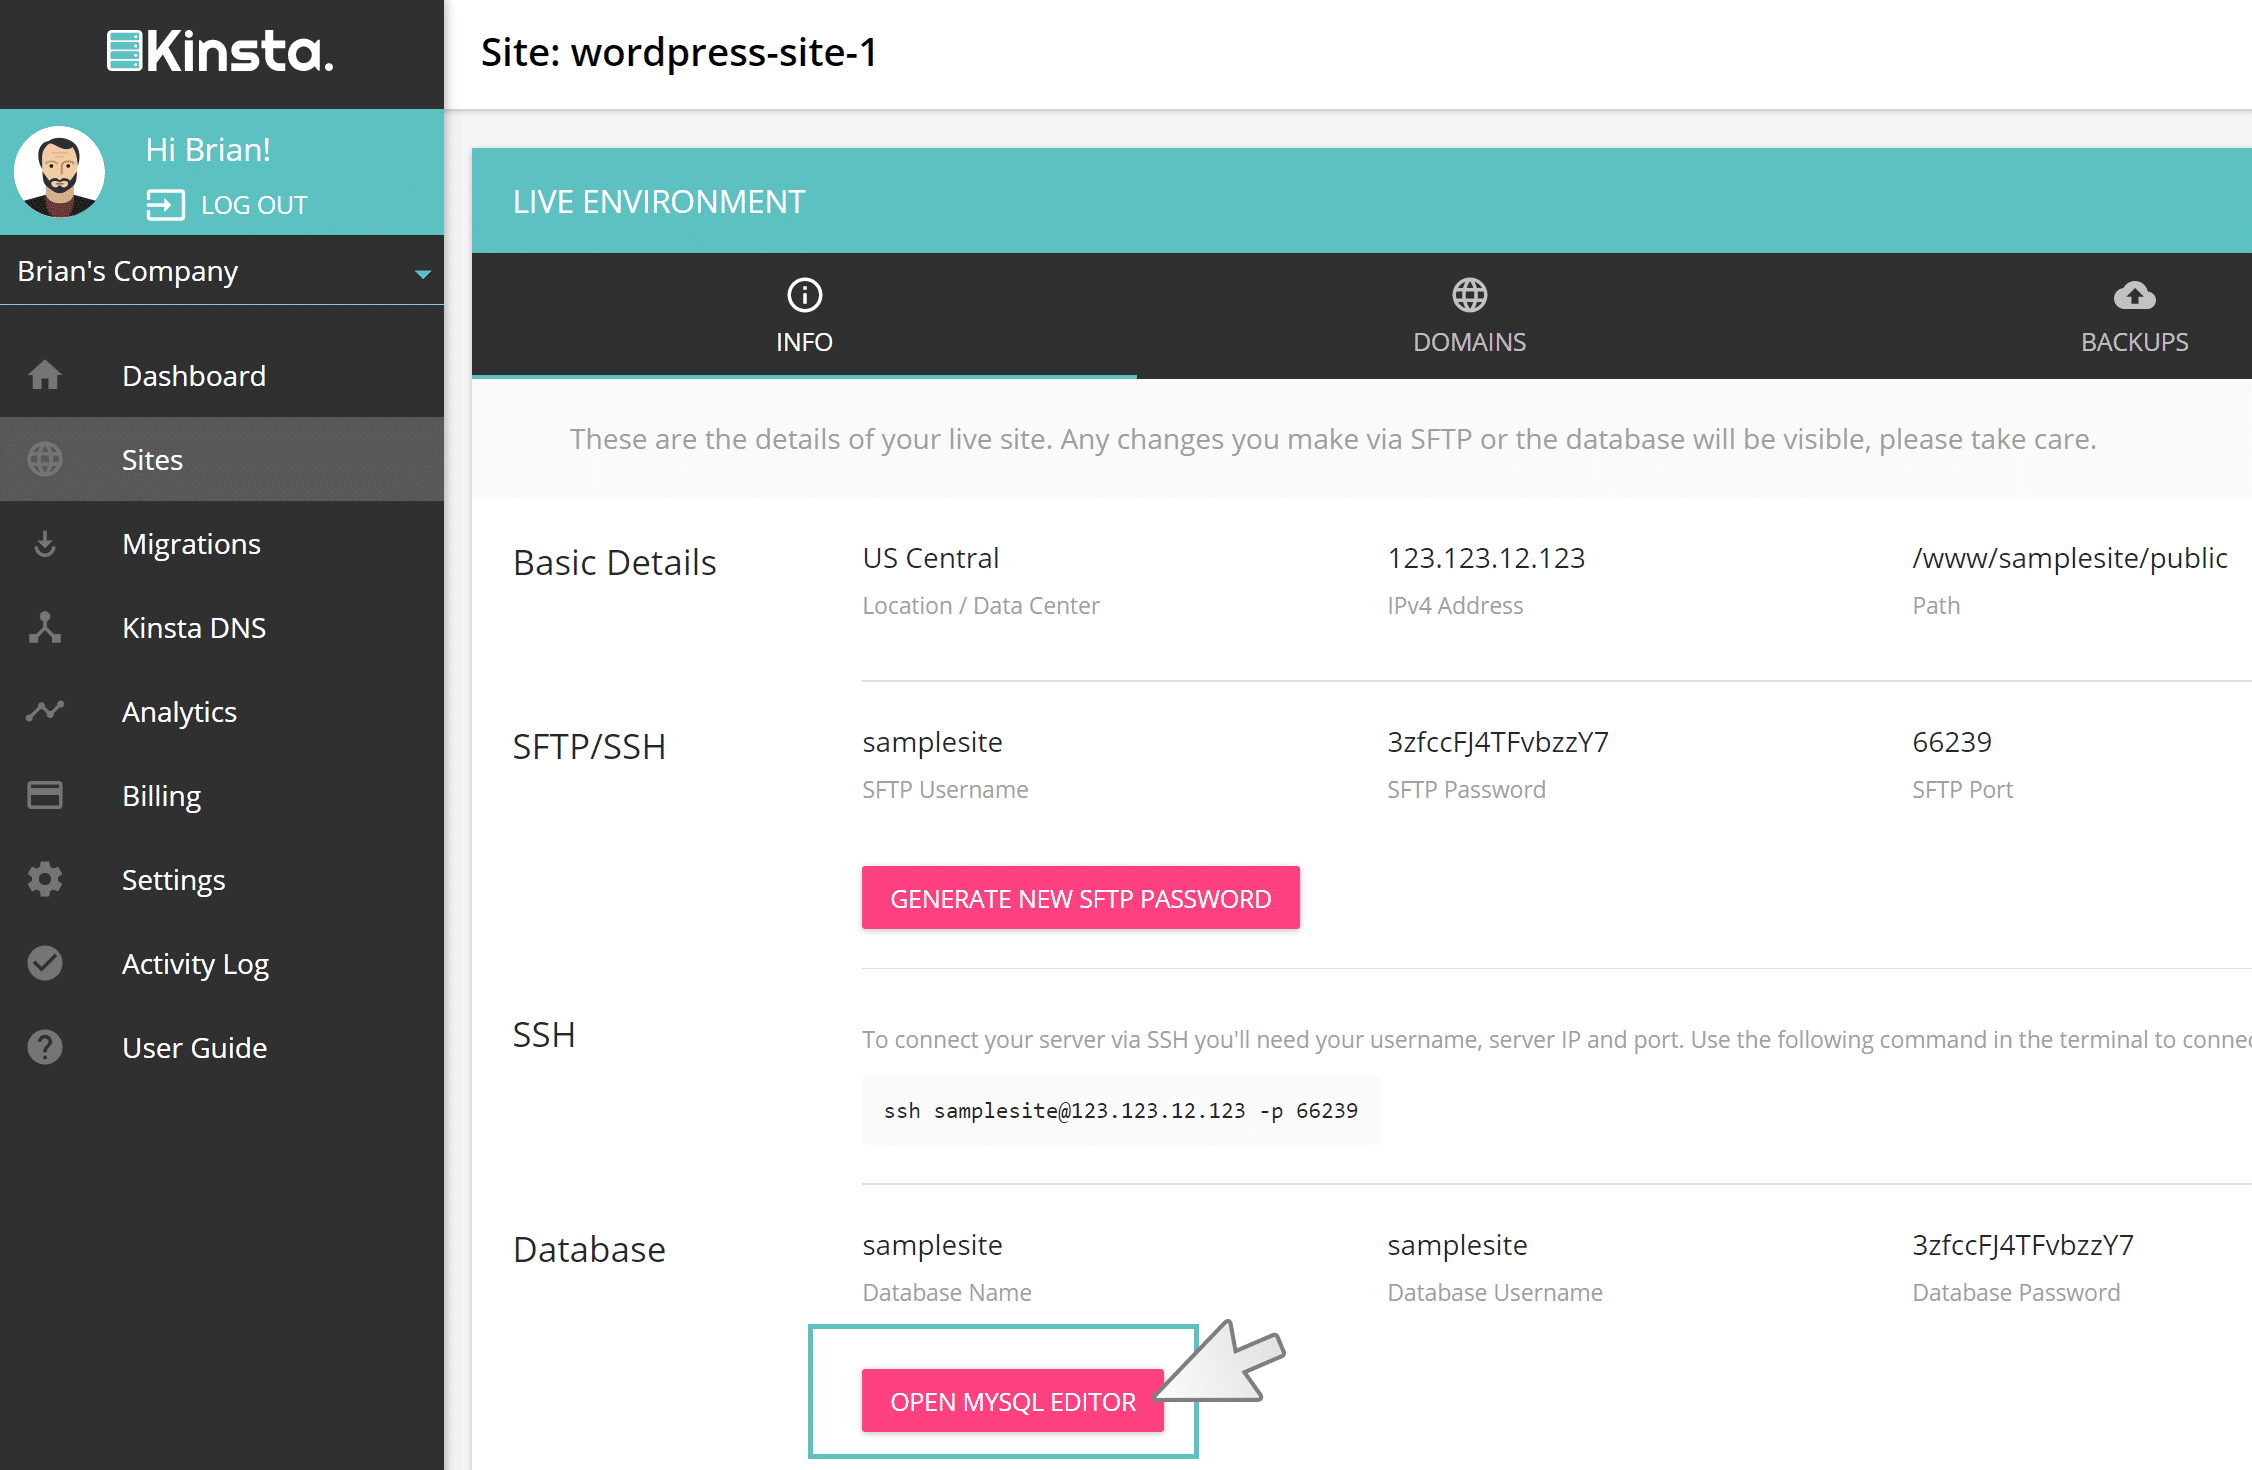Click the Sites globe icon
Image resolution: width=2252 pixels, height=1470 pixels.
click(x=45, y=460)
